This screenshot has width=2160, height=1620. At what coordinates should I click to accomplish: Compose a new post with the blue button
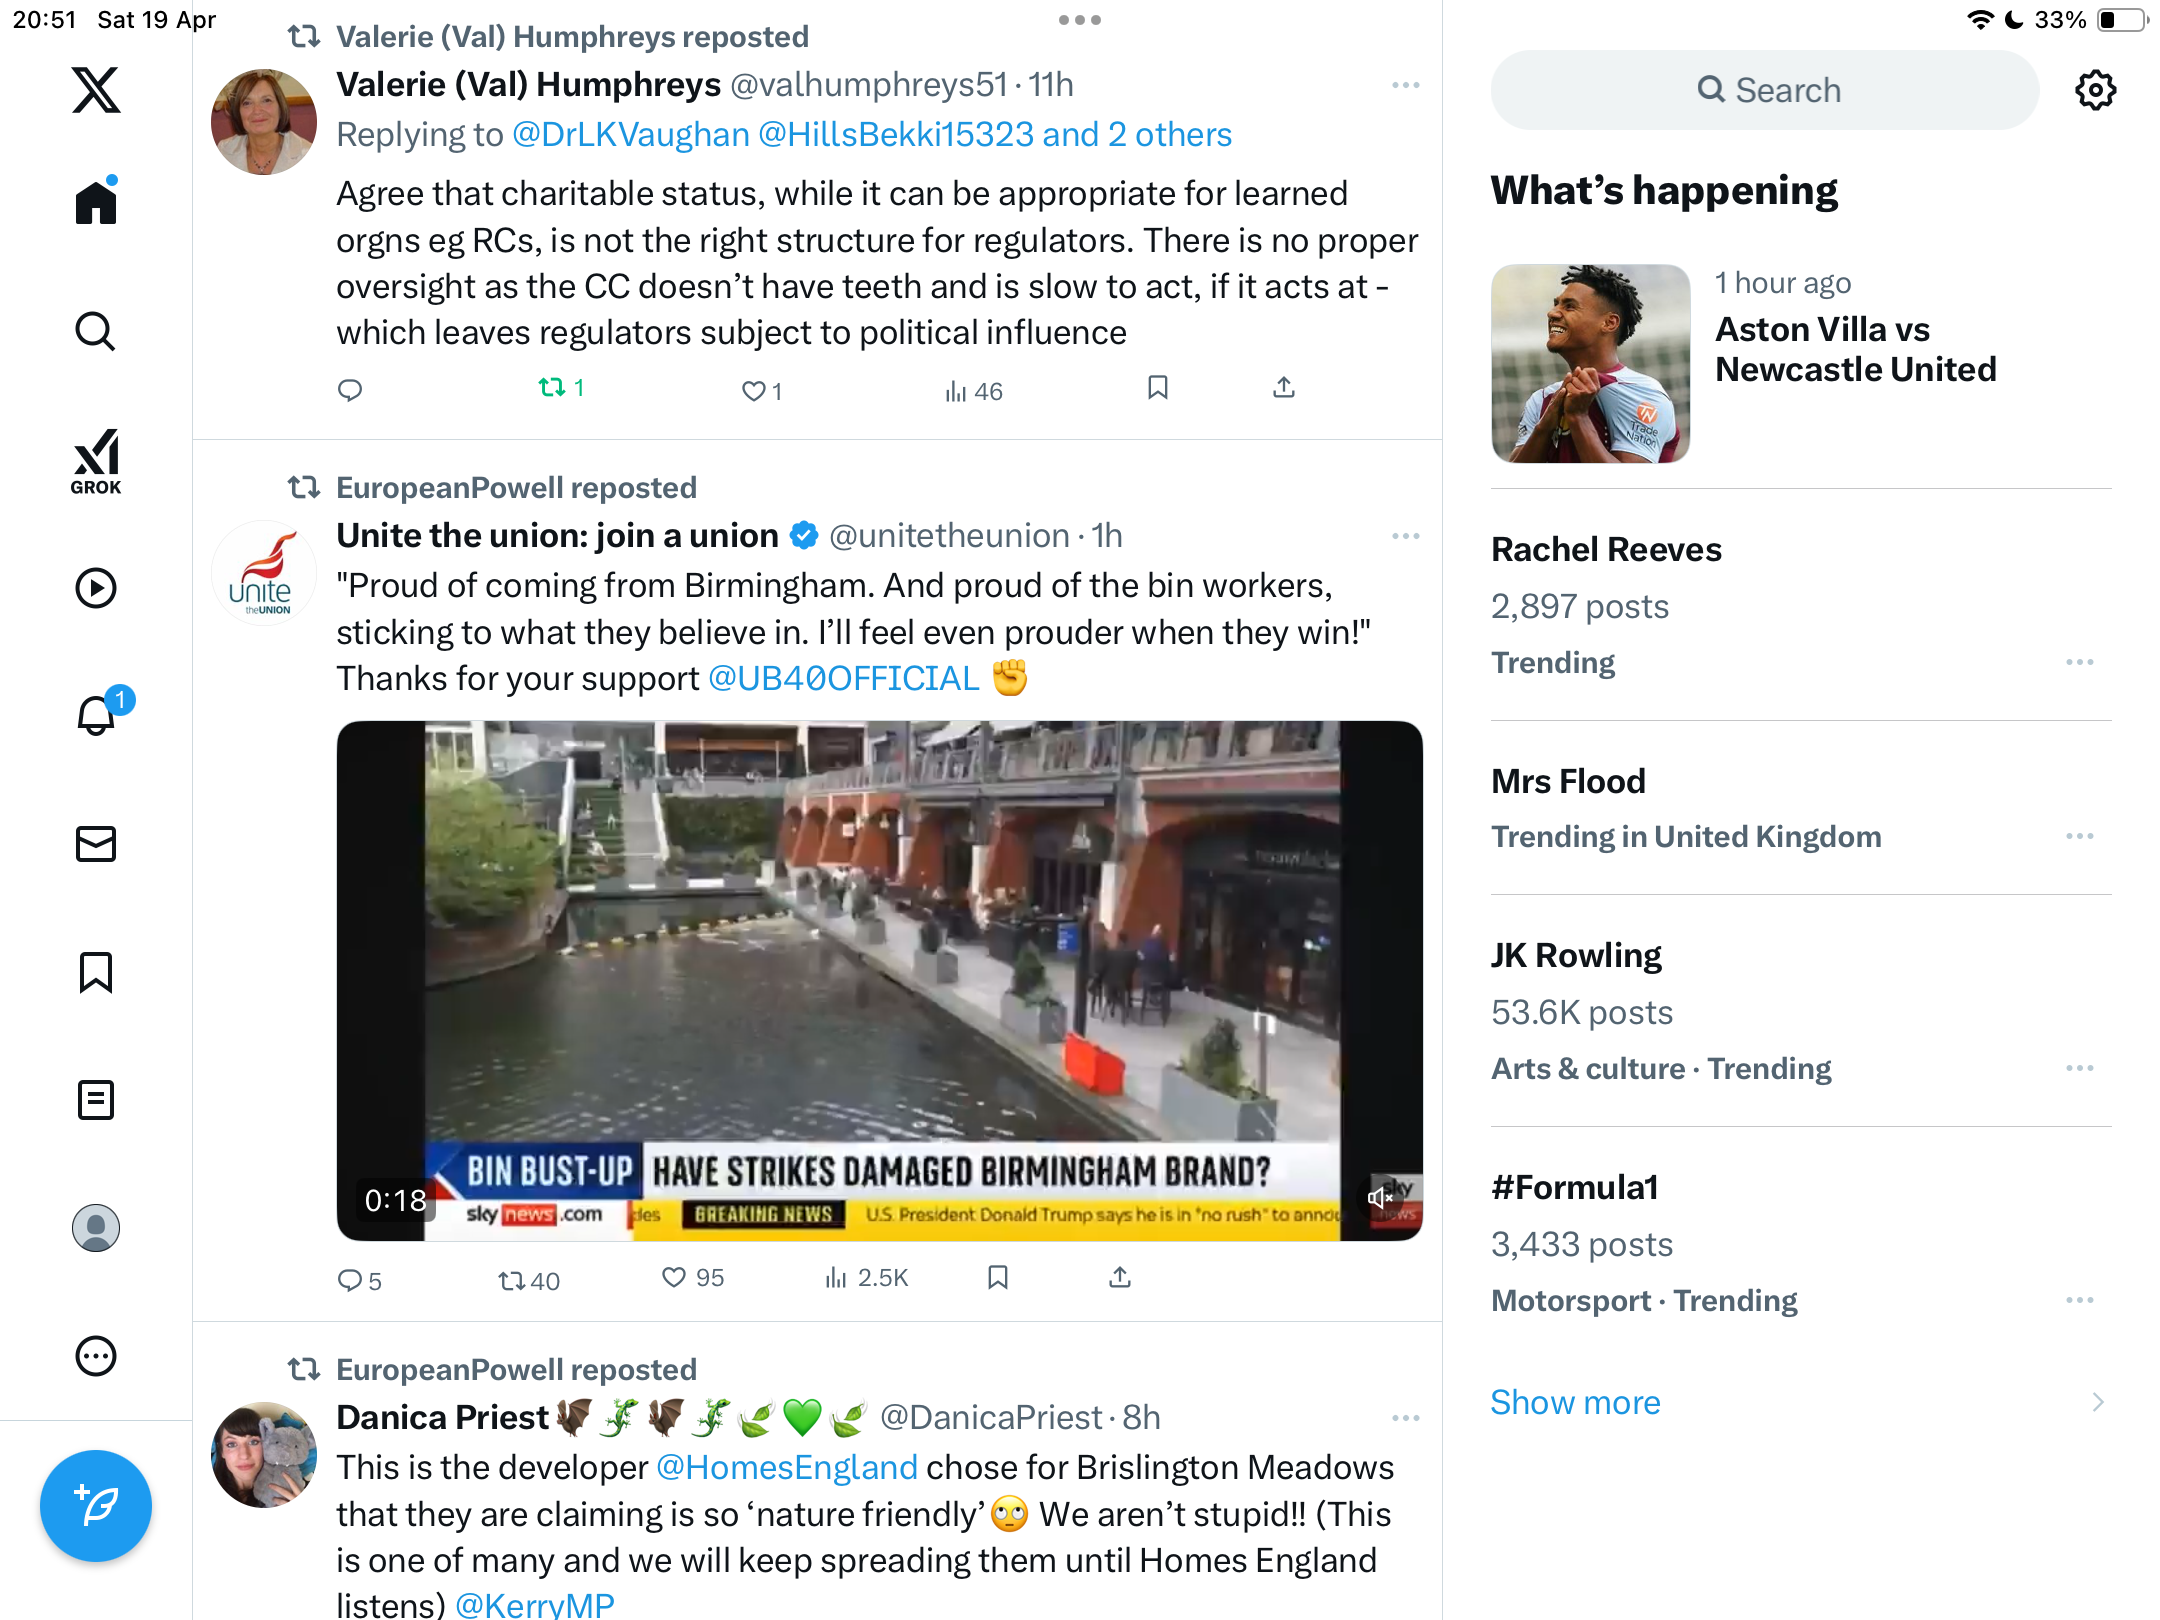click(x=96, y=1506)
